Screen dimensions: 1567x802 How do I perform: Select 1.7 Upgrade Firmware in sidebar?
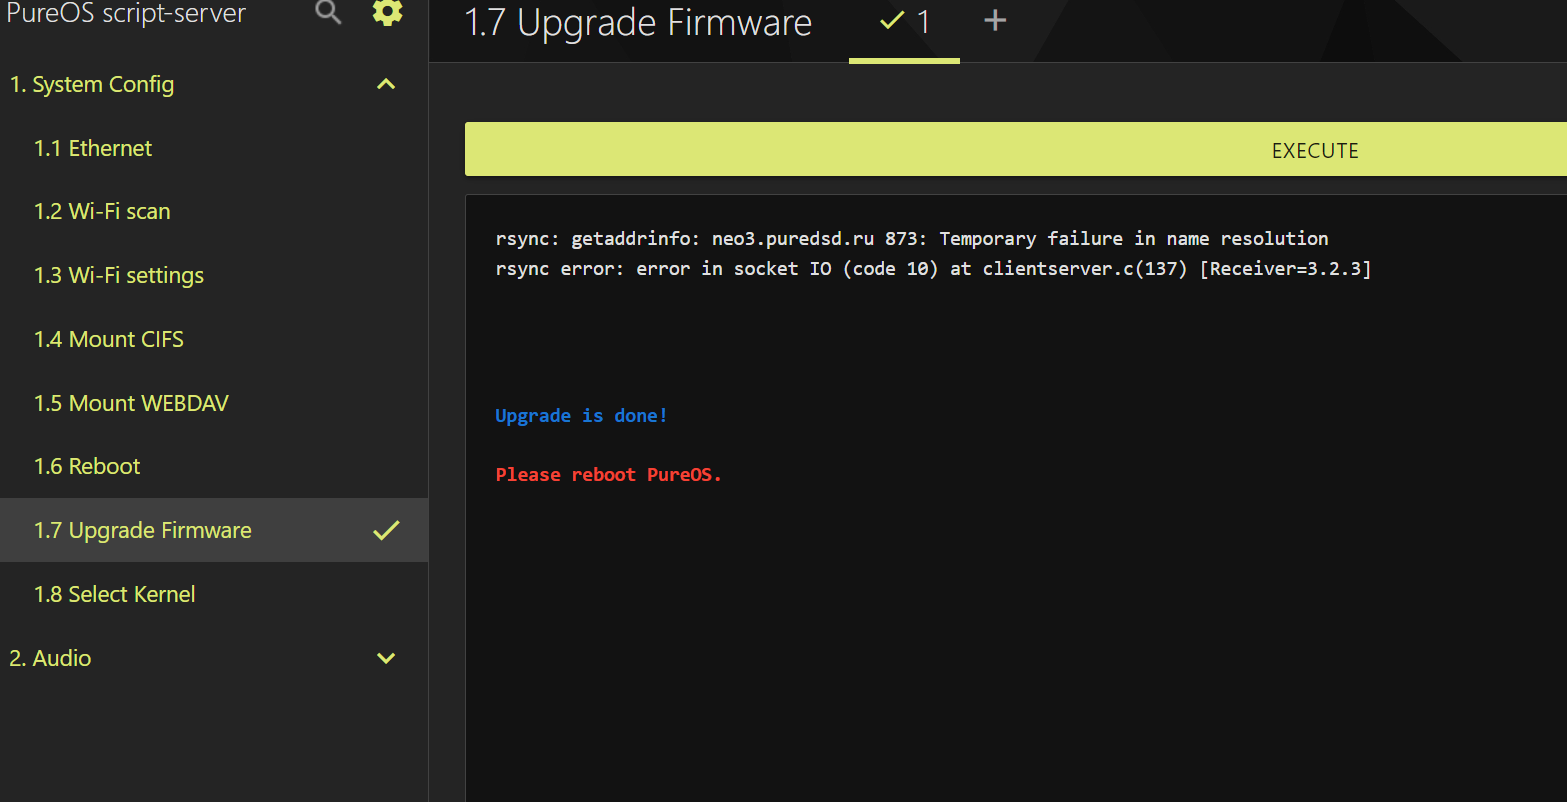143,531
